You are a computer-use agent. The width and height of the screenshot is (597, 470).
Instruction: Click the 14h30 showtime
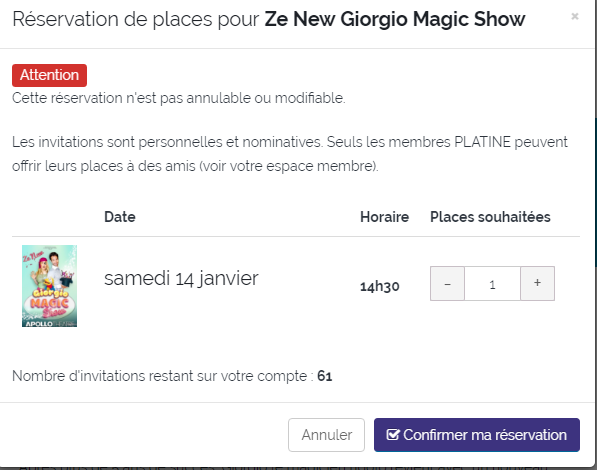click(380, 286)
